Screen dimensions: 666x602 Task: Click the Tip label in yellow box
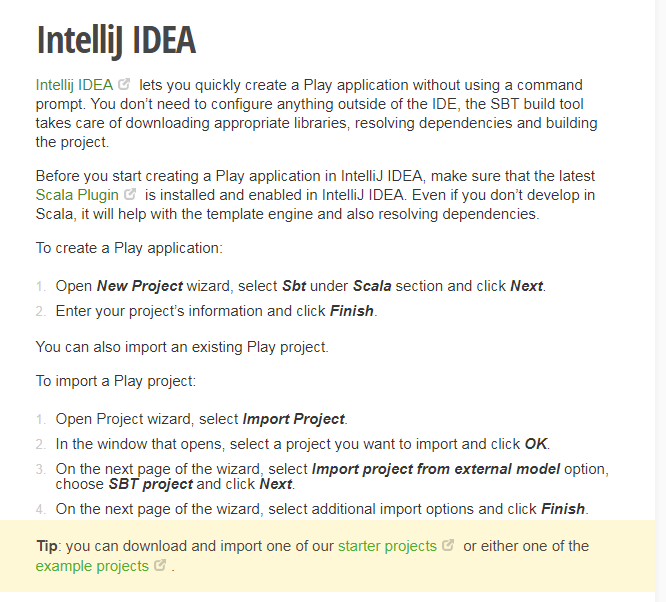pos(48,546)
